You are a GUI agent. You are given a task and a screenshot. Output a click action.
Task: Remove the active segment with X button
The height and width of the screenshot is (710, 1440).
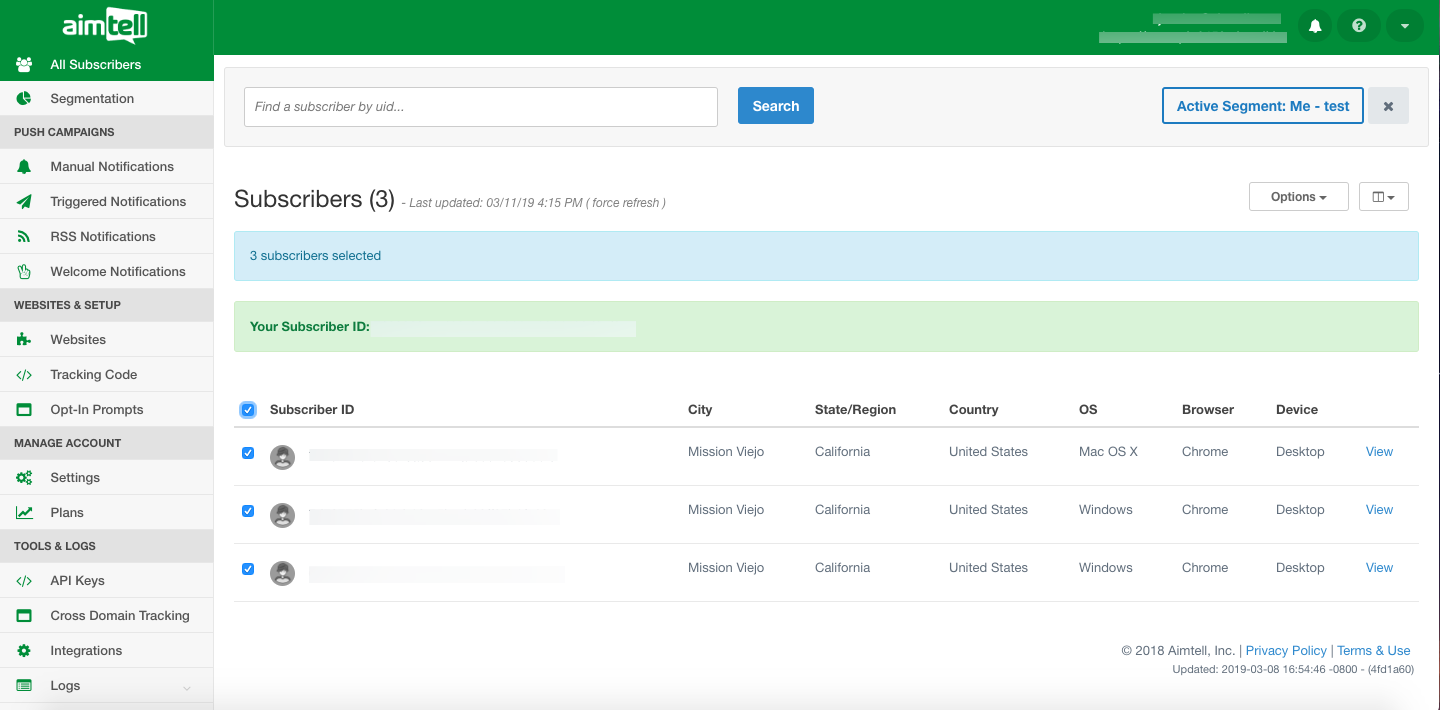click(x=1388, y=106)
